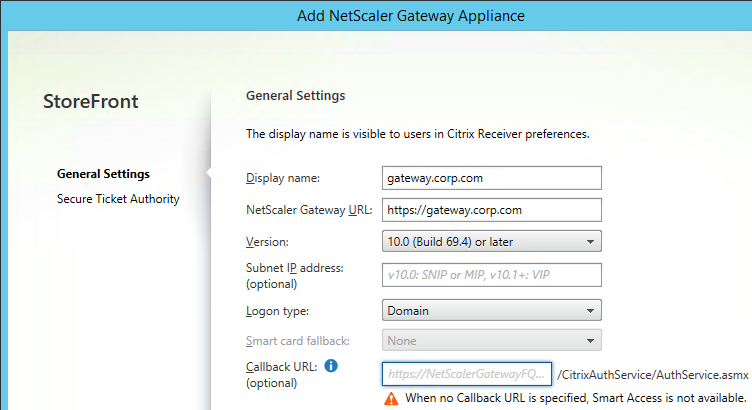Select the Version combo box value
Image resolution: width=752 pixels, height=410 pixels.
click(x=492, y=242)
